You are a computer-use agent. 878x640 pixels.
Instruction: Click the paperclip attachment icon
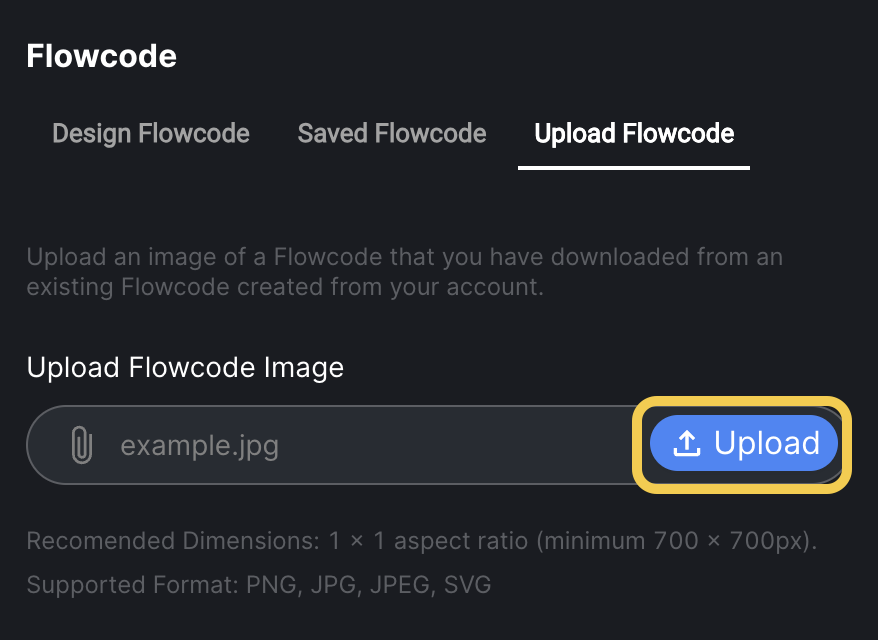point(82,445)
